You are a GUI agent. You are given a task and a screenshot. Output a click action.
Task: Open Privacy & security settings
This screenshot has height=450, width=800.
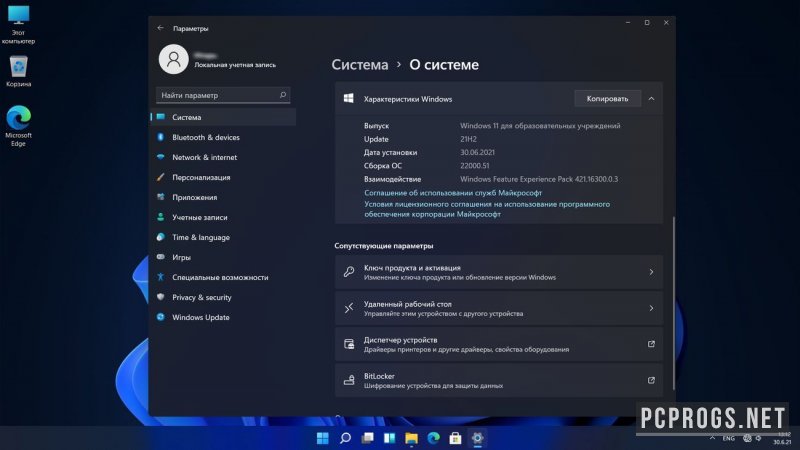click(x=223, y=297)
